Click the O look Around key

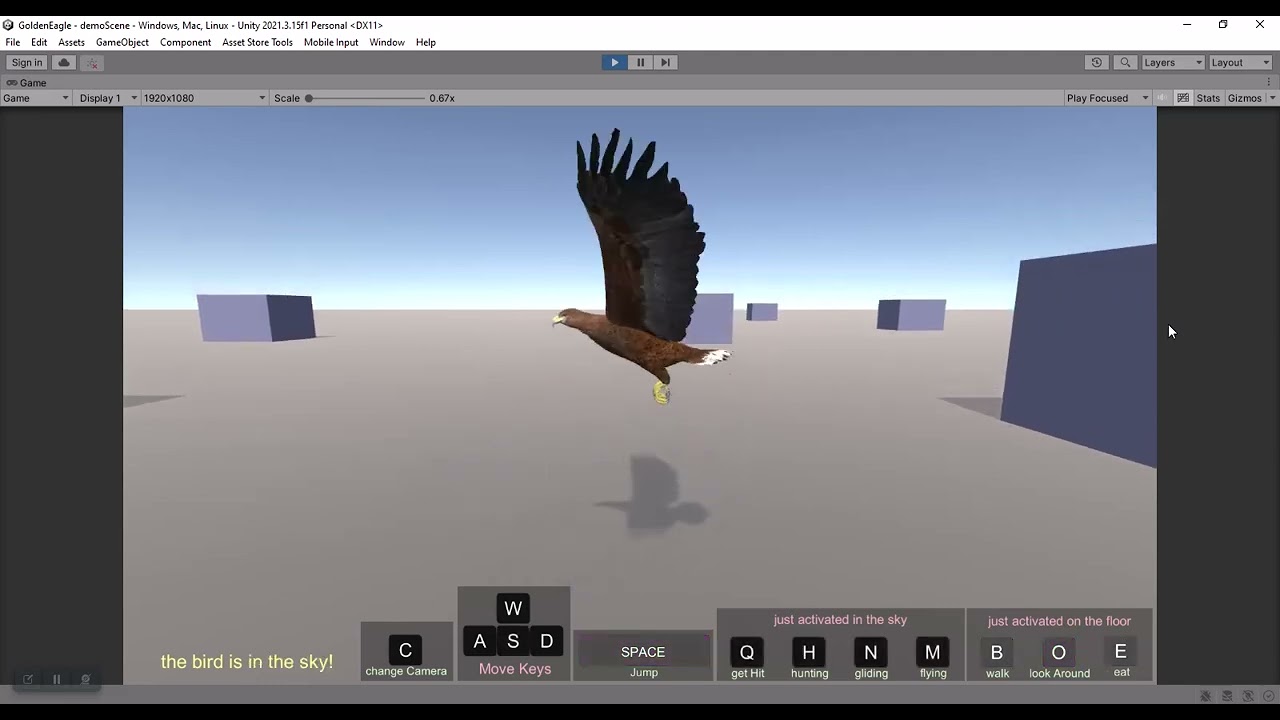tap(1059, 652)
